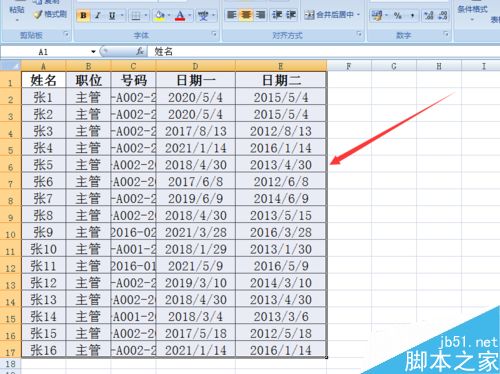Click cell 2019/6/9
The height and width of the screenshot is (374, 500).
(x=196, y=198)
